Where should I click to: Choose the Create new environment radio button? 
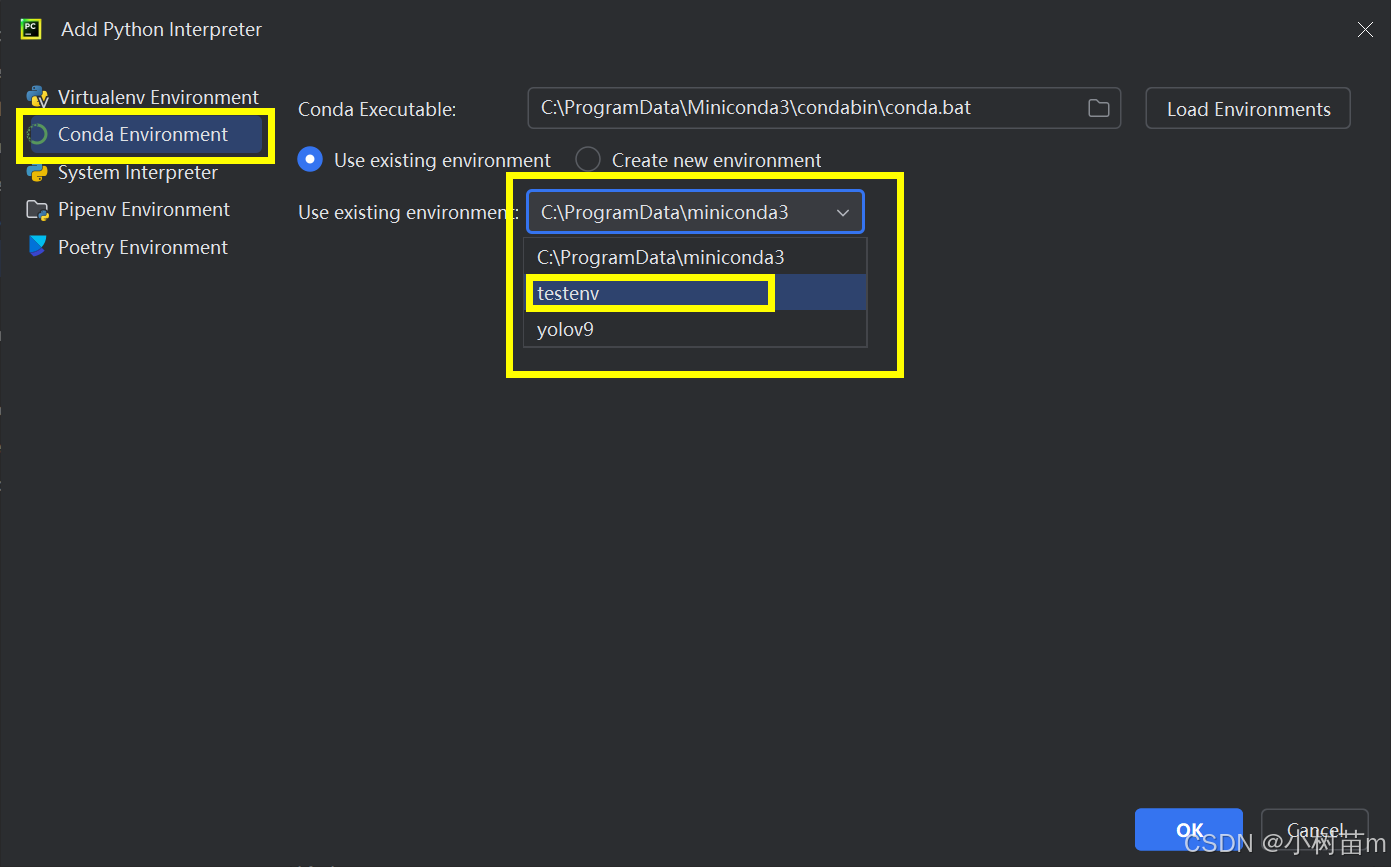coord(588,160)
